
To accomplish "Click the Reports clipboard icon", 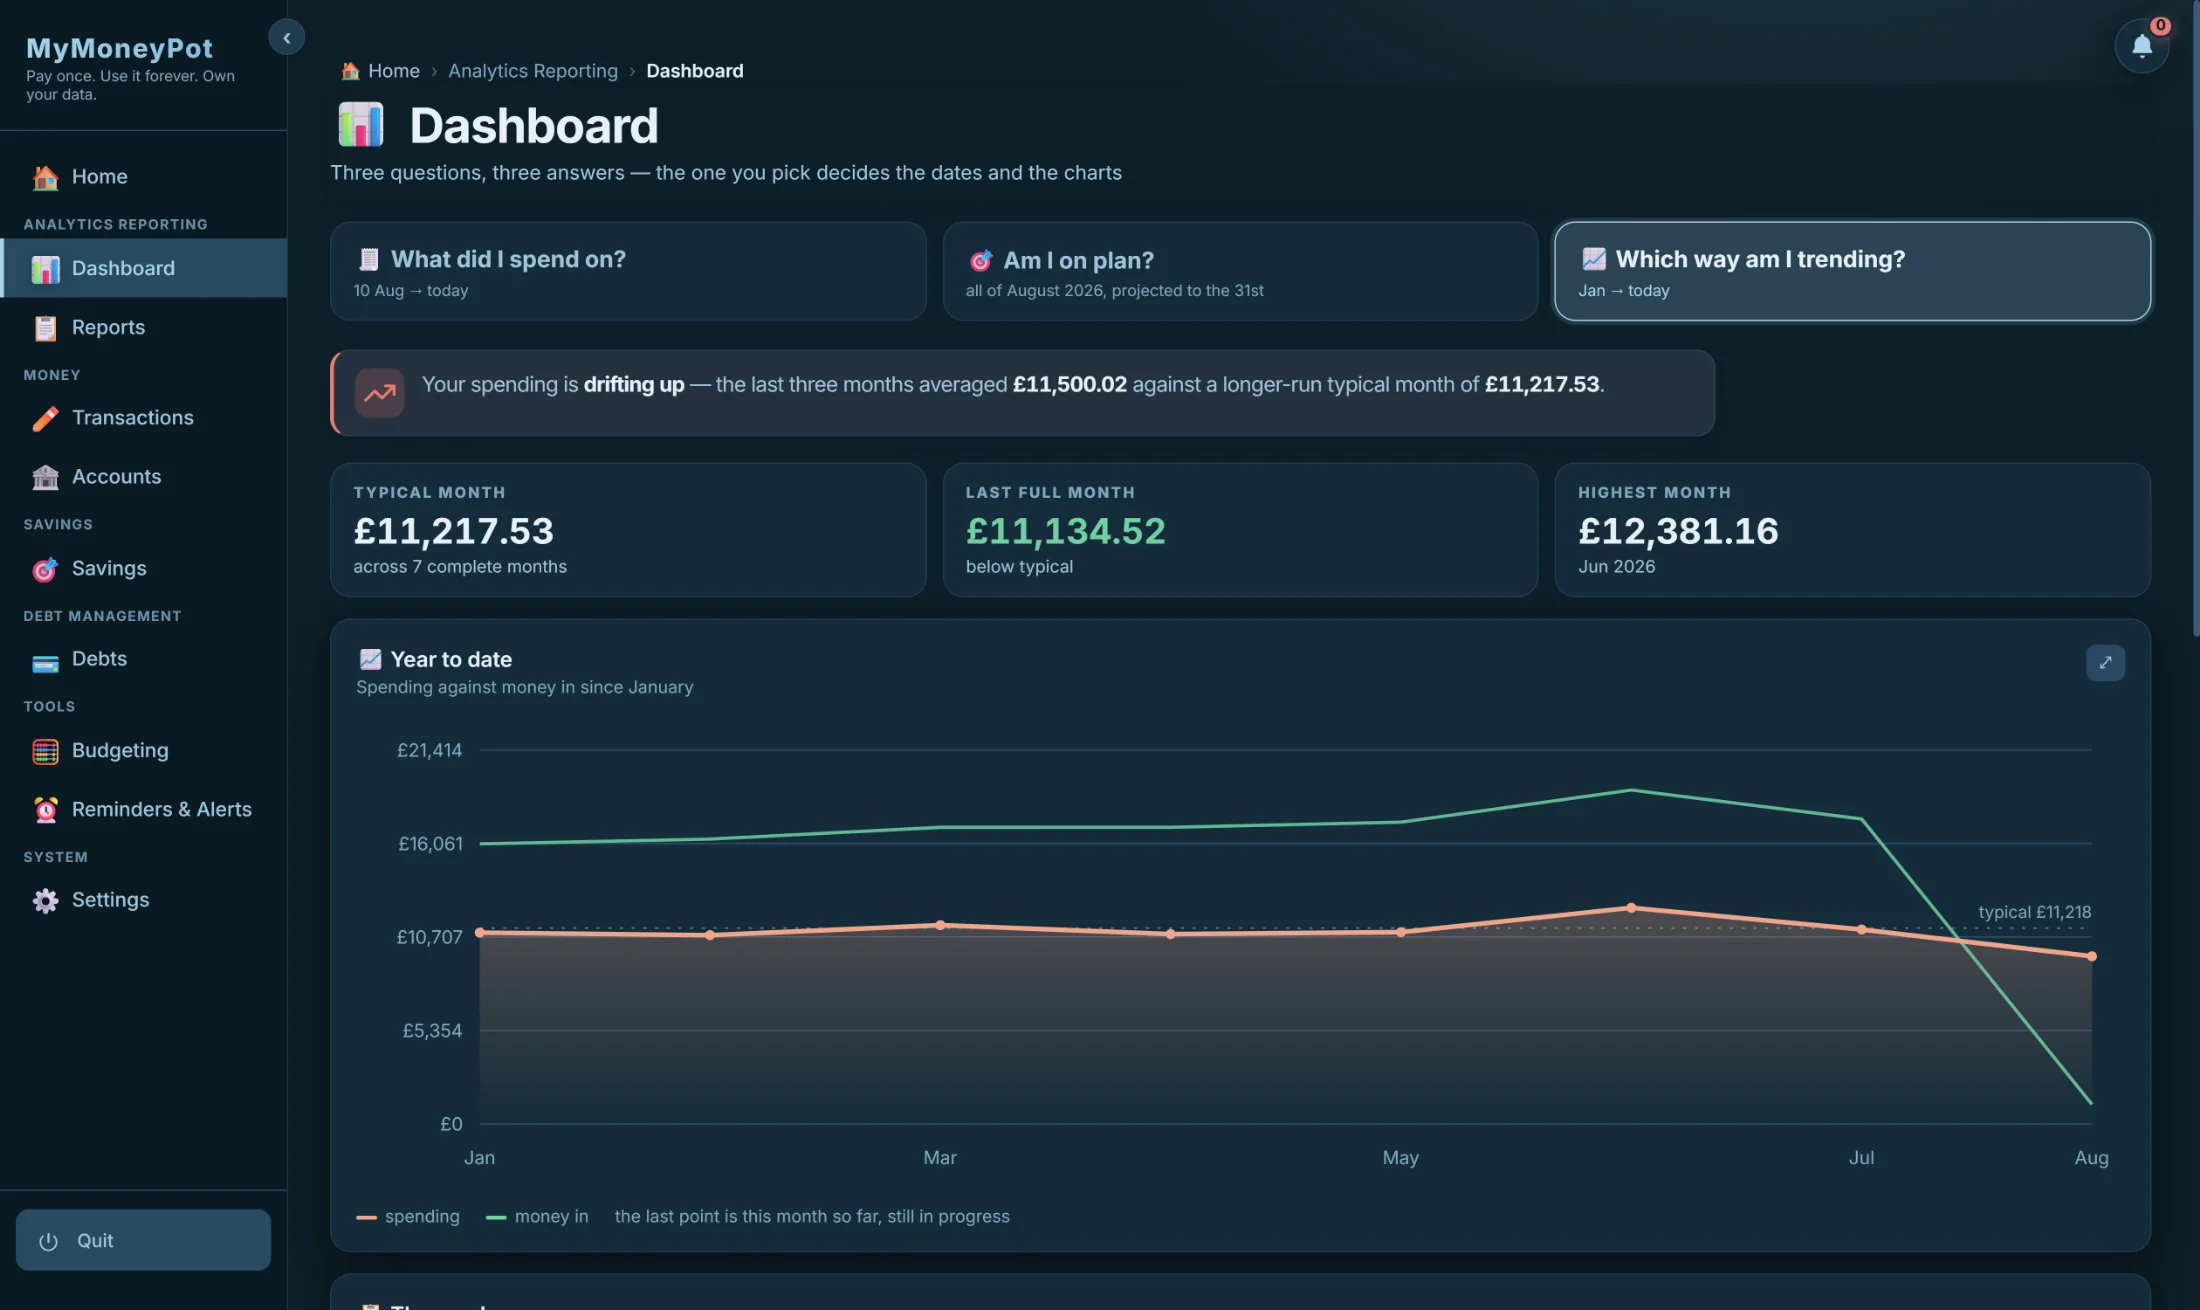I will (x=45, y=328).
